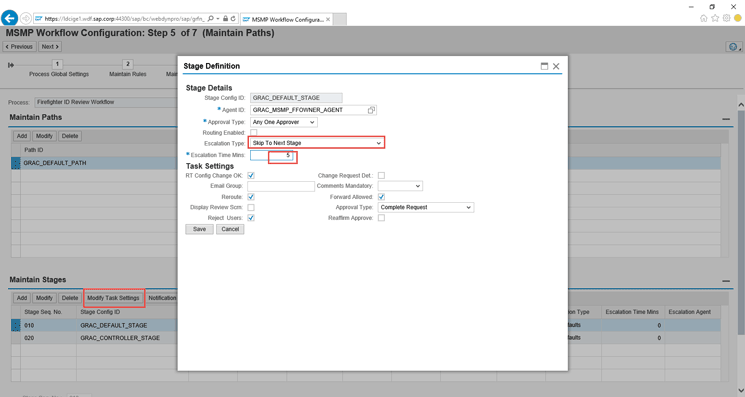Click the Next step button

50,47
